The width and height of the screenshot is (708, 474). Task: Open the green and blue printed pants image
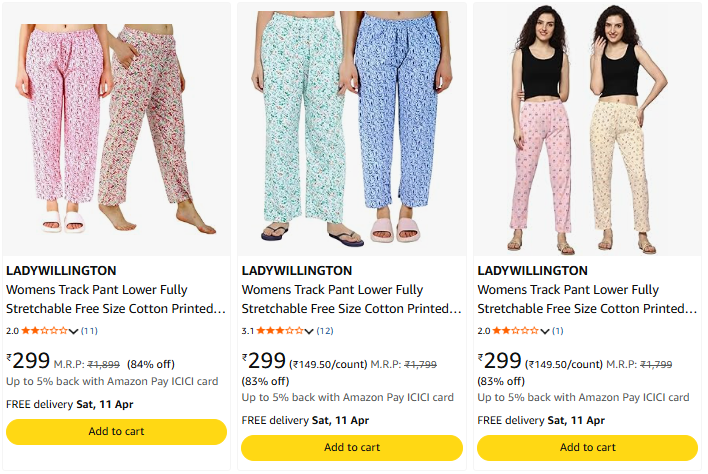tap(352, 130)
